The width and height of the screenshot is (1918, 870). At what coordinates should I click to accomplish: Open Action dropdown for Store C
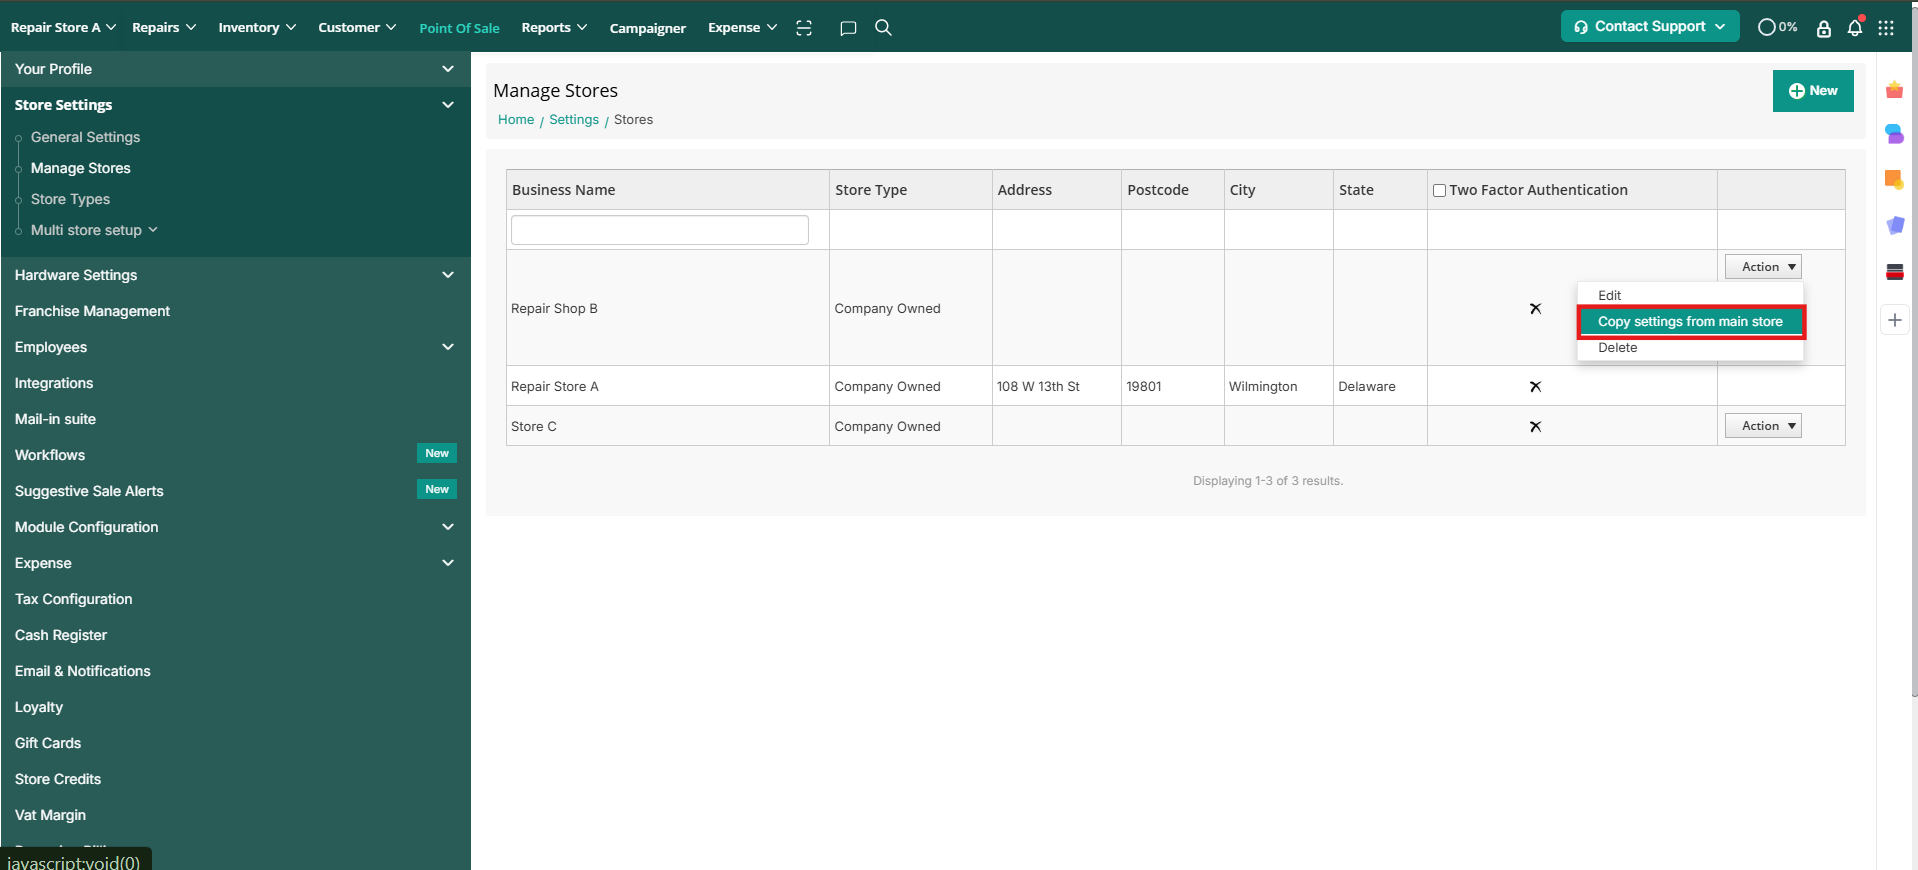click(x=1763, y=426)
